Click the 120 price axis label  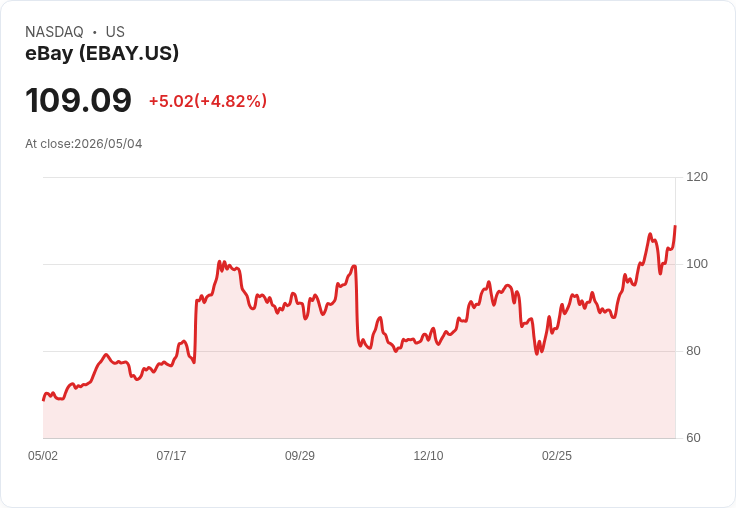[697, 177]
